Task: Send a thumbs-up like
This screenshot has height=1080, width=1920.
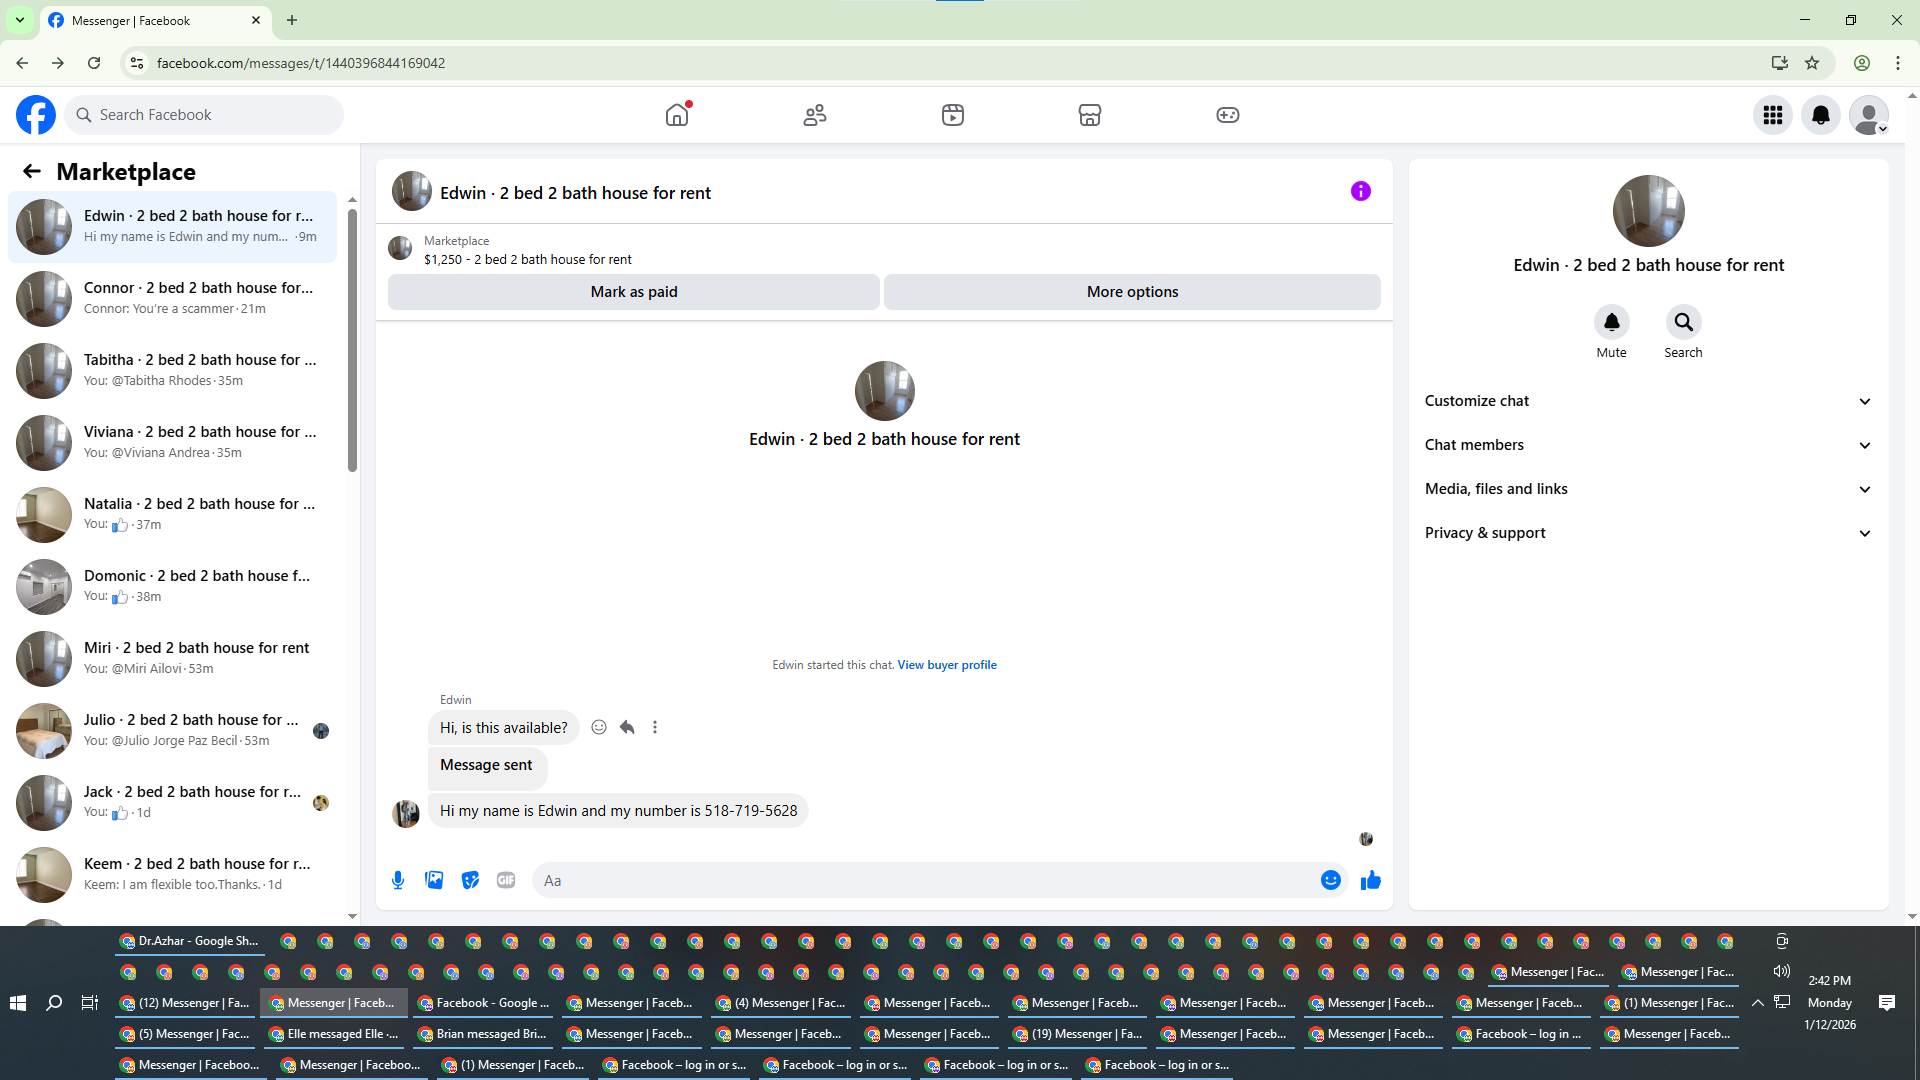Action: [1370, 880]
